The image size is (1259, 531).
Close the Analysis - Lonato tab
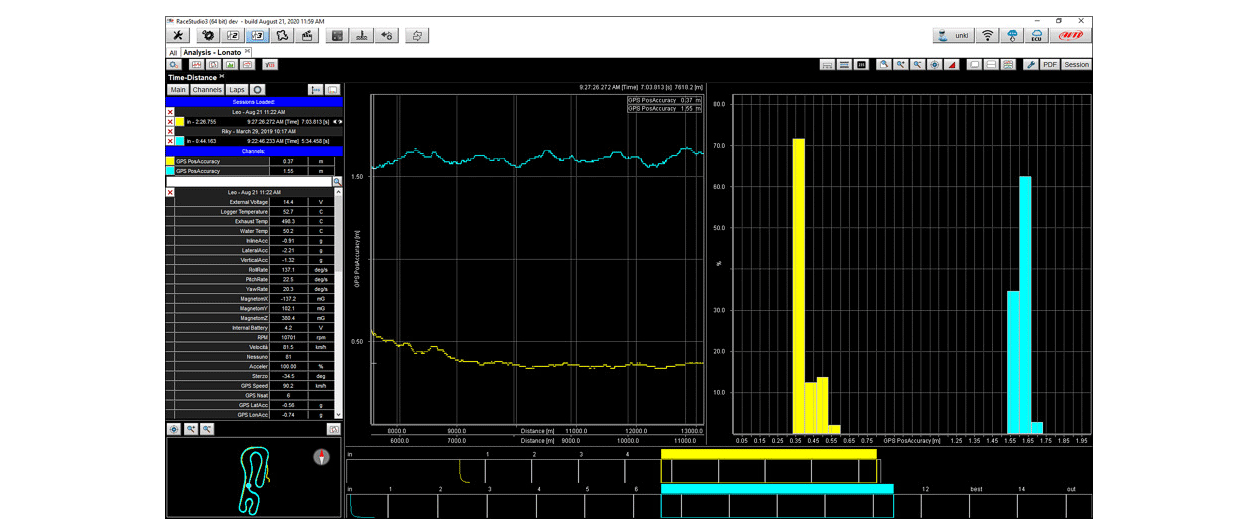pos(248,51)
